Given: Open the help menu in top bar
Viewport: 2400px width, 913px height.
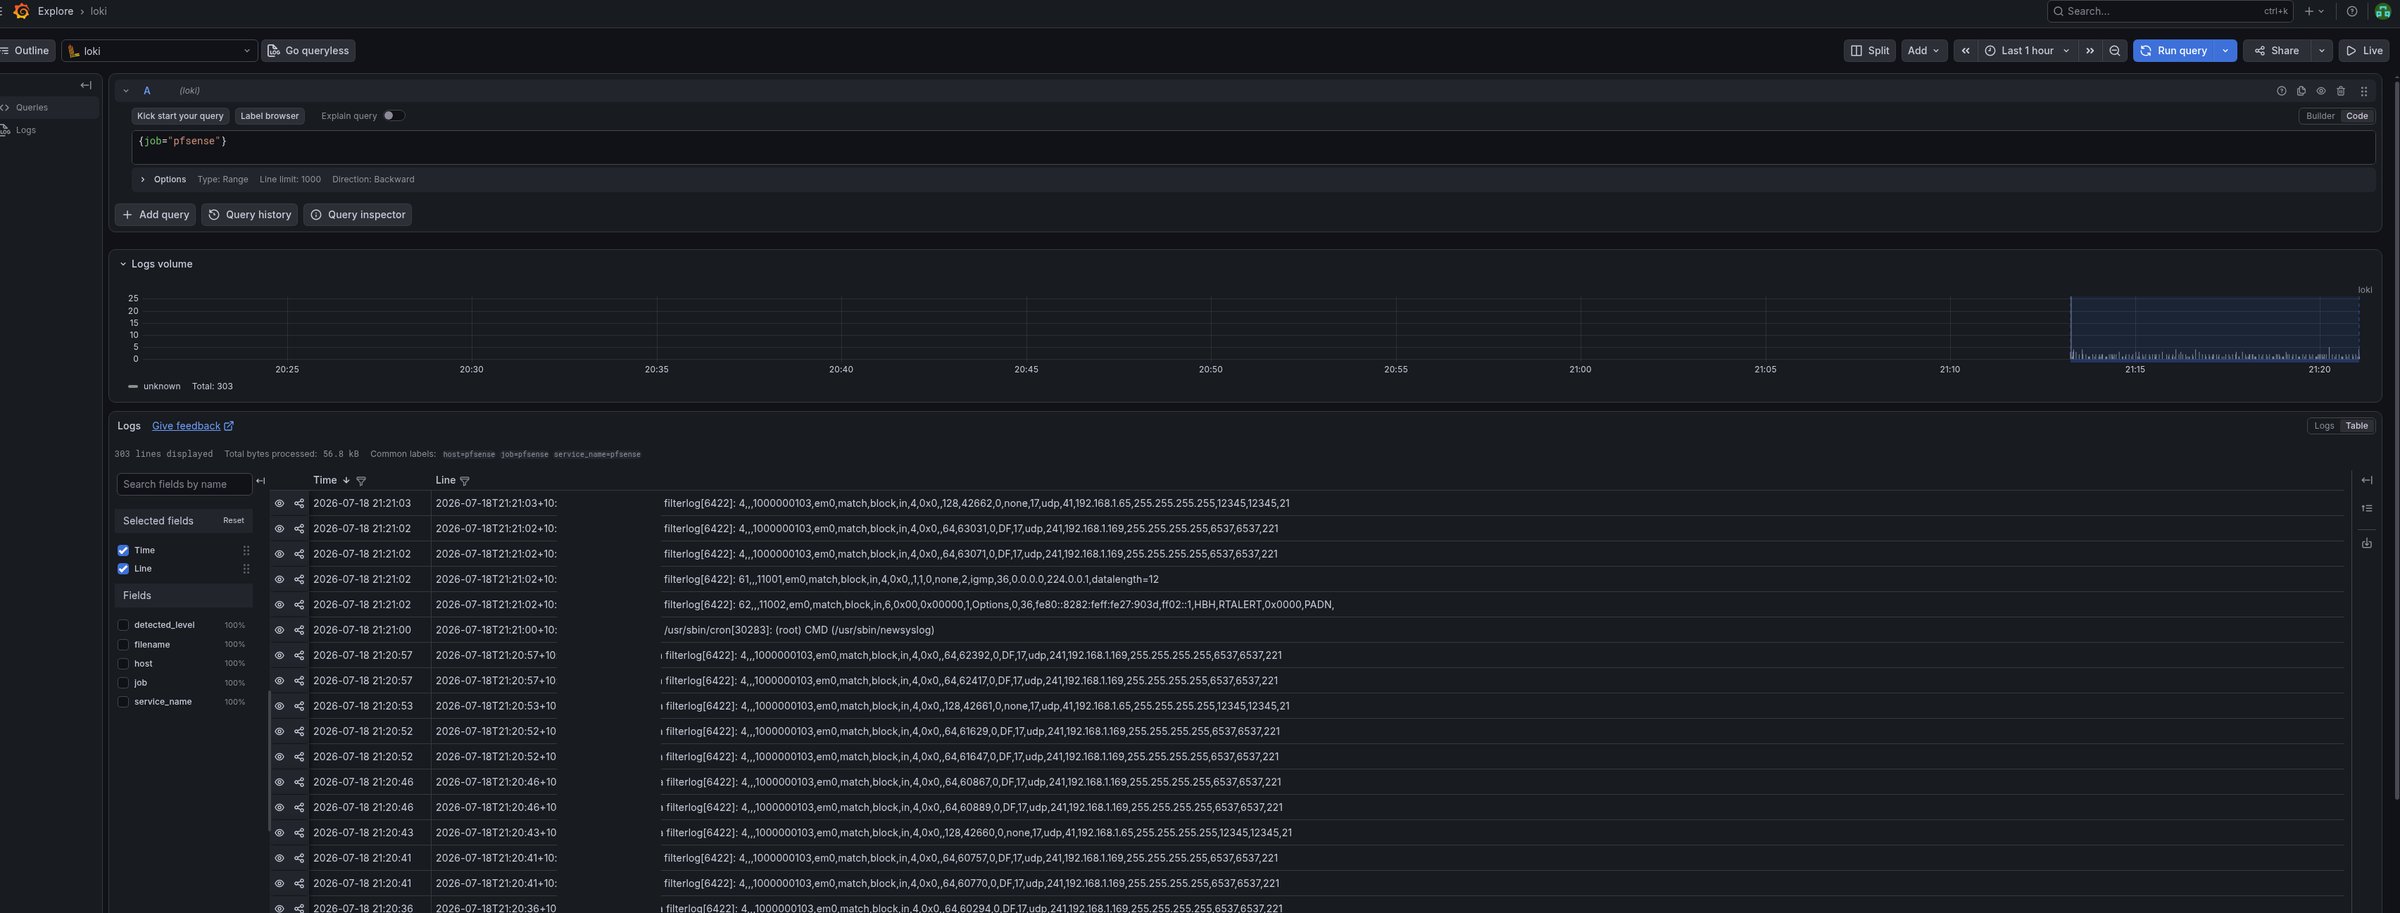Looking at the screenshot, I should tap(2352, 11).
